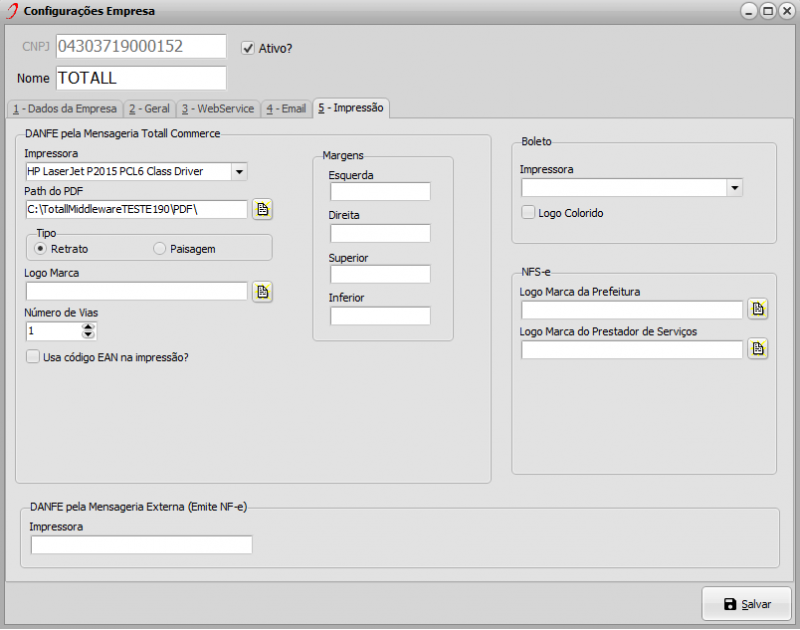
Task: Click browse icon next to Path do PDF
Action: click(x=262, y=209)
